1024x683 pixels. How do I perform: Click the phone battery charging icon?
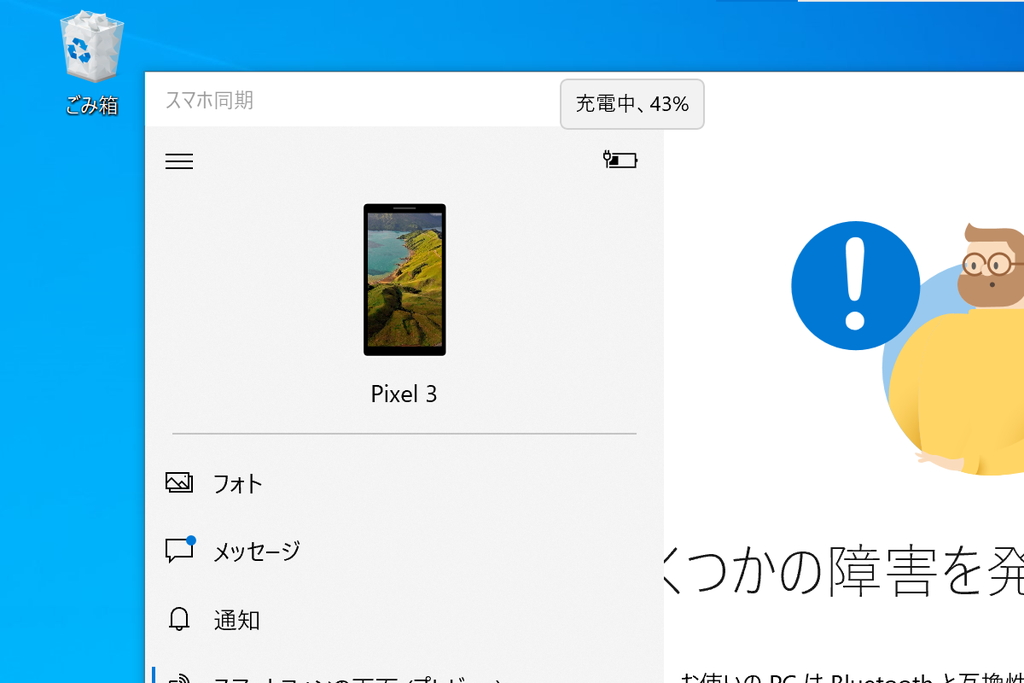620,159
